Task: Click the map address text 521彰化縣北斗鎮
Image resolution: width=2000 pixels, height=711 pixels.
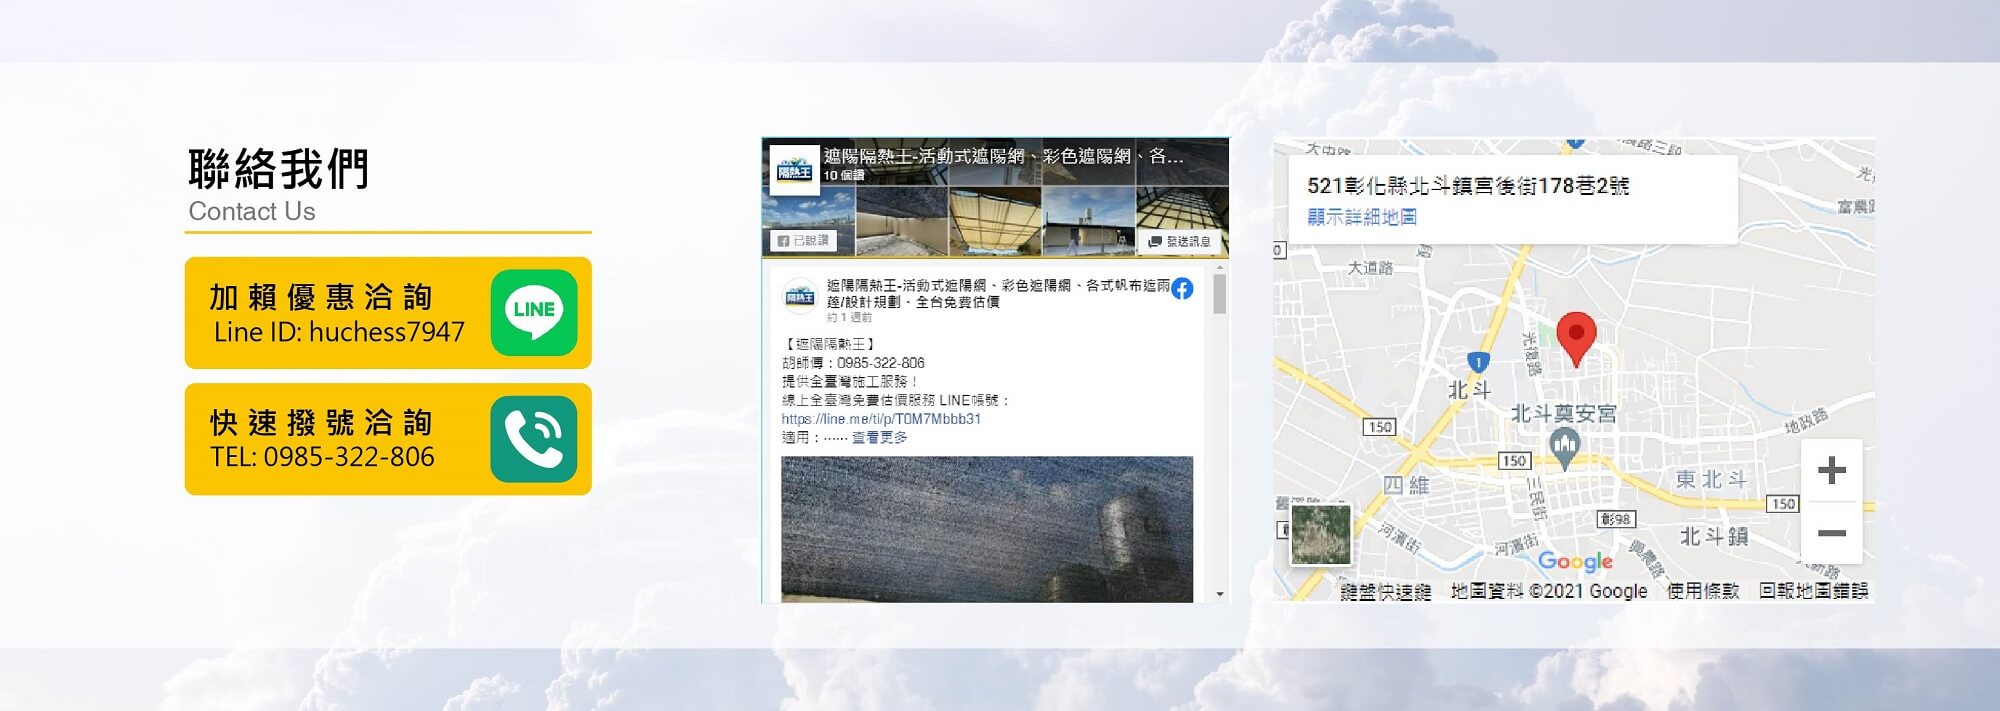Action: tap(1468, 186)
